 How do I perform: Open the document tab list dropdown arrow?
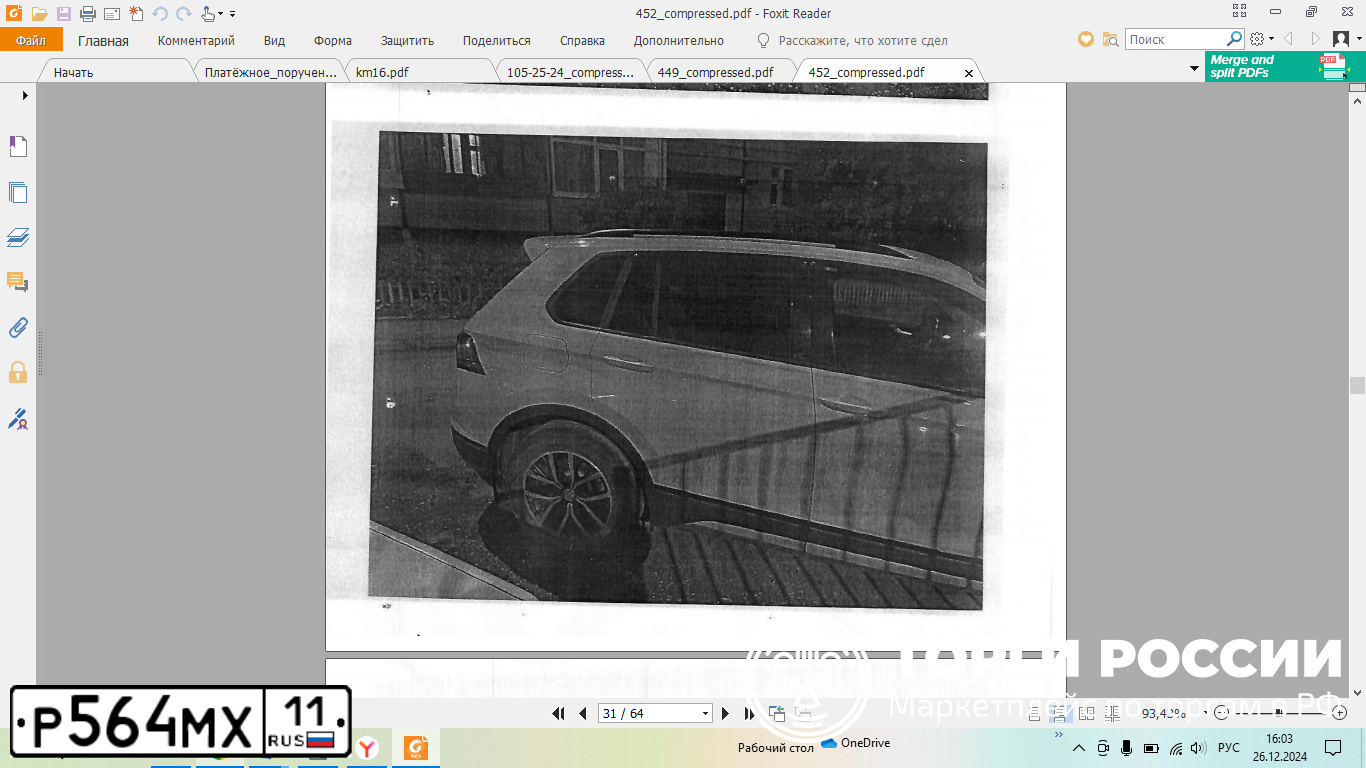(1194, 68)
